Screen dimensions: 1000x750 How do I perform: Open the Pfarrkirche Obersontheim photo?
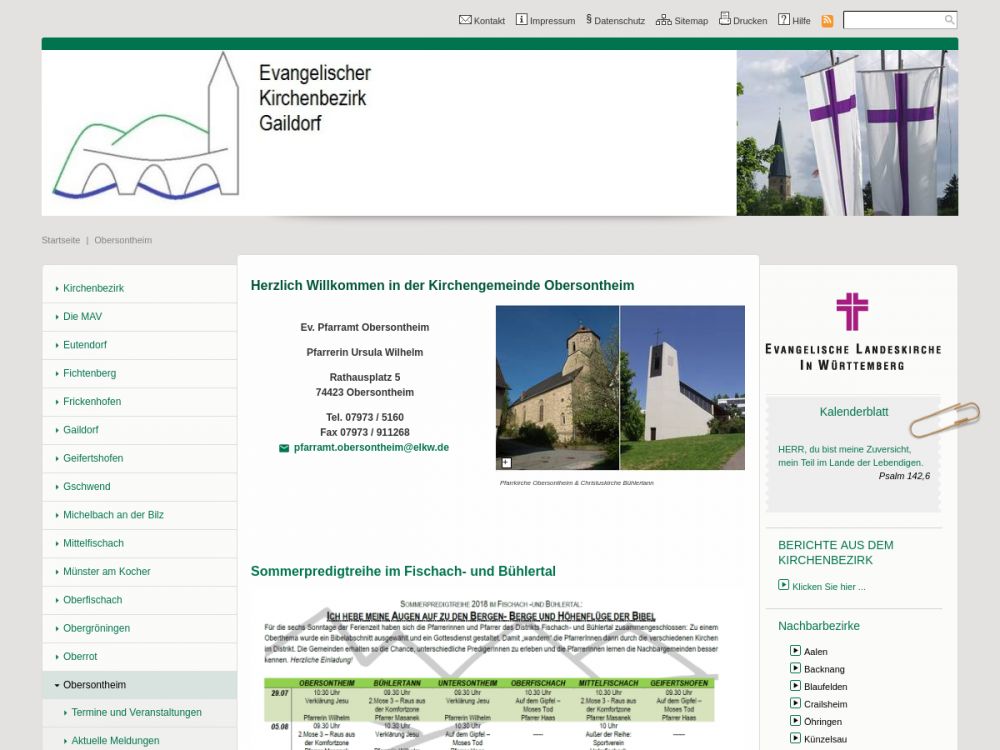pos(557,387)
